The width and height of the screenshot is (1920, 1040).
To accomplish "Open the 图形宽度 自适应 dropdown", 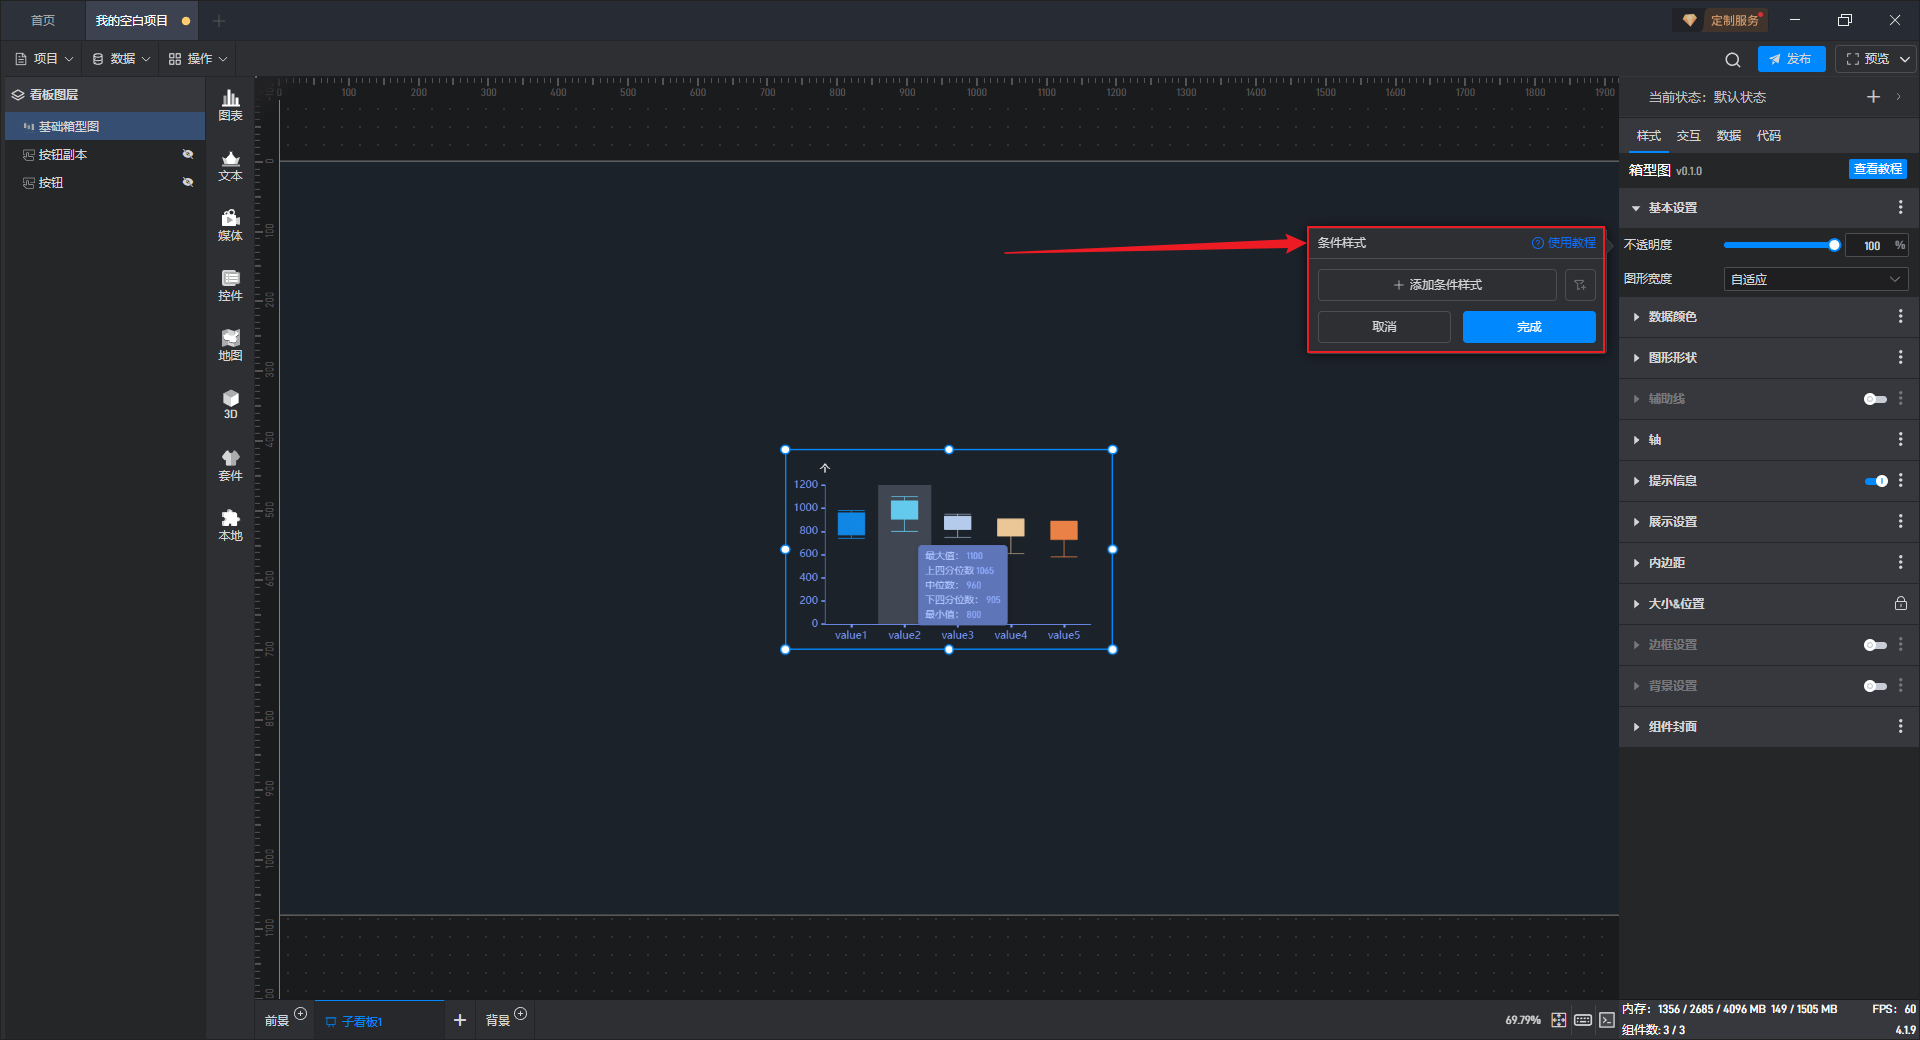I will 1815,279.
